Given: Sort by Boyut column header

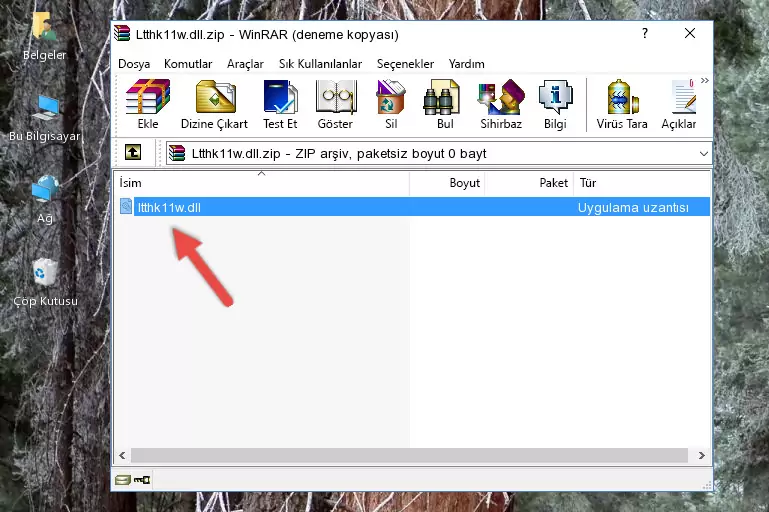Looking at the screenshot, I should (447, 183).
